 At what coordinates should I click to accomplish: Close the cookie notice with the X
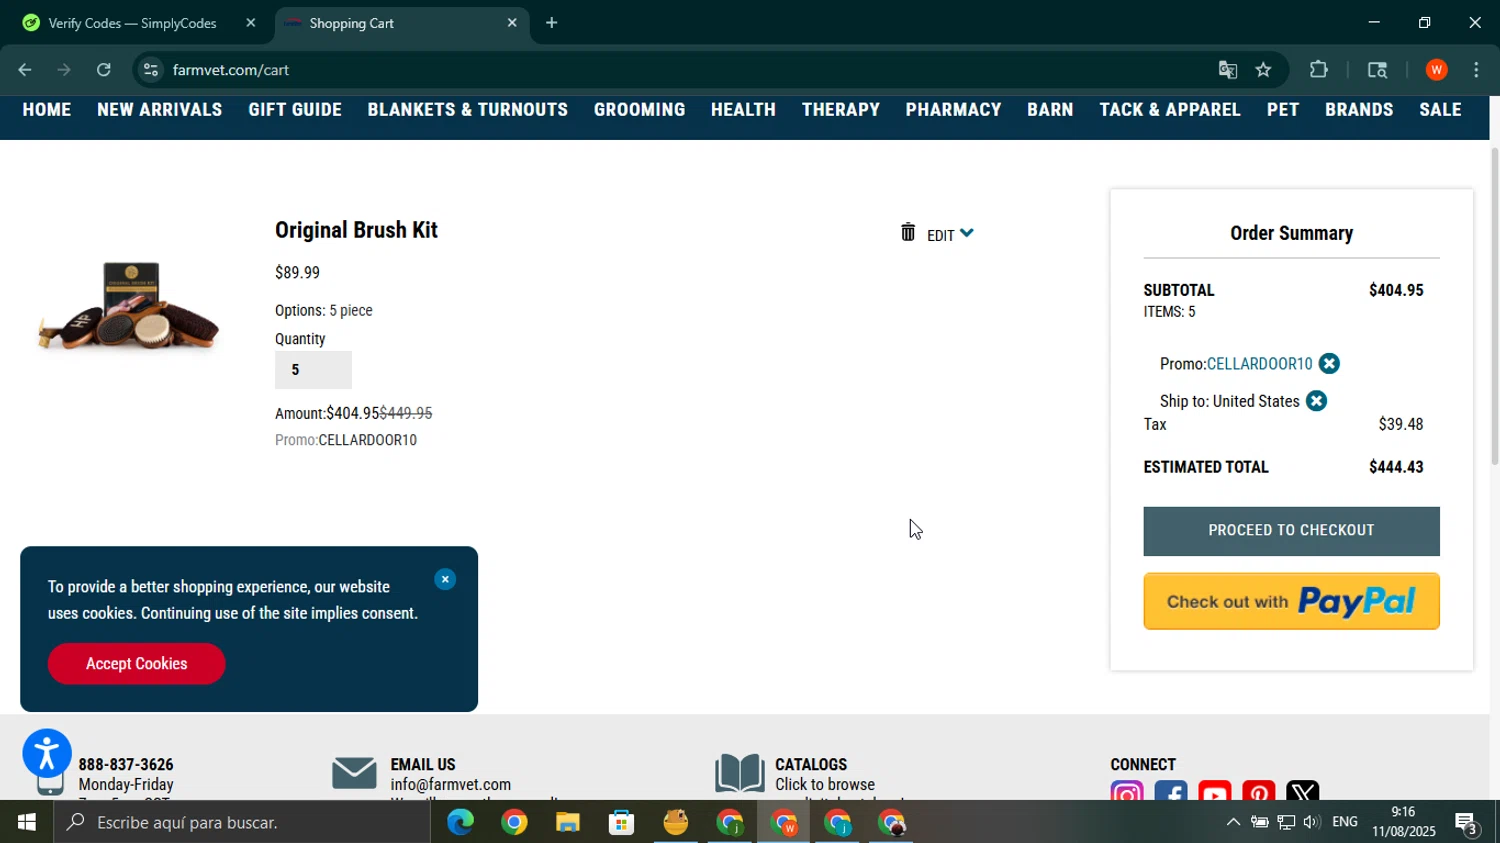click(x=446, y=580)
